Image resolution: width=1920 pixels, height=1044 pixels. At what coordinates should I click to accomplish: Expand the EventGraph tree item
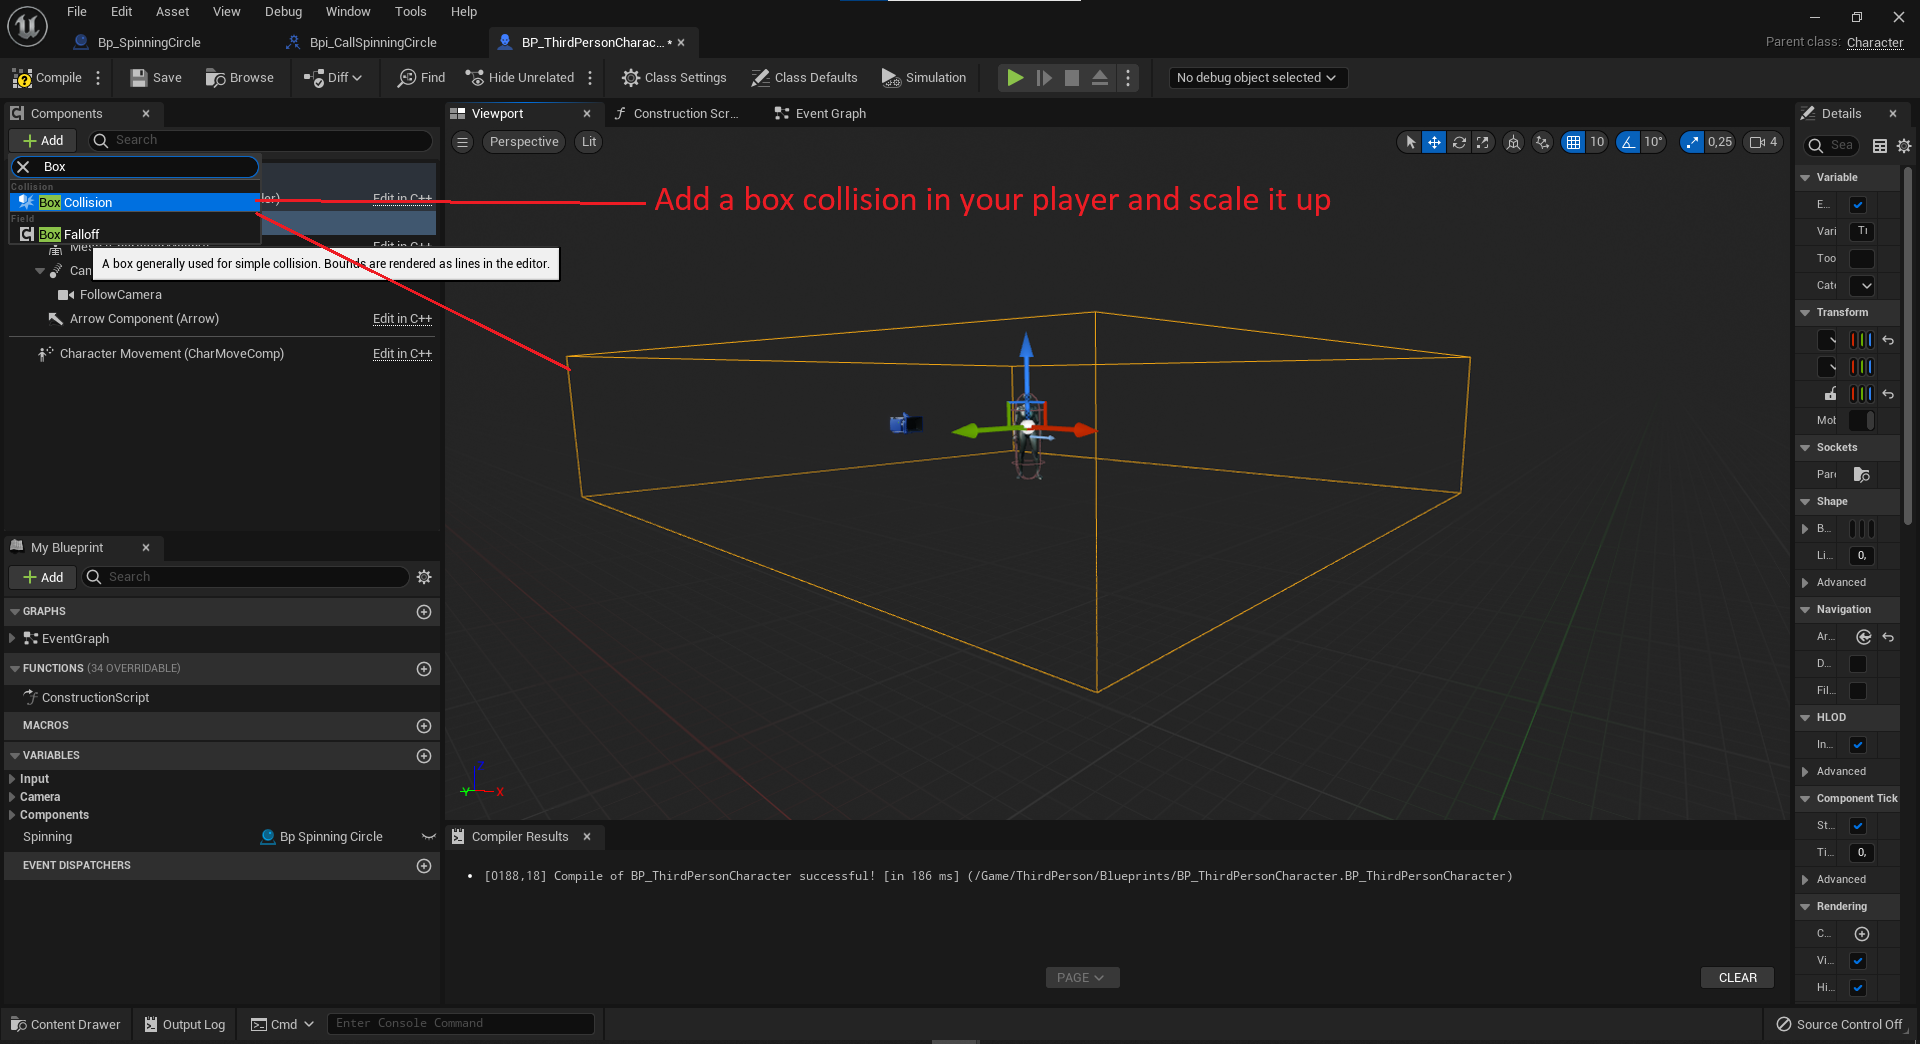(x=12, y=638)
